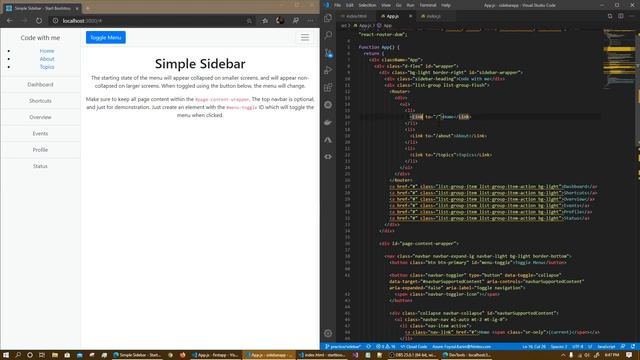Open the Run and Debug view in VS Code
Viewport: 640px width, 360px height.
(x=328, y=70)
